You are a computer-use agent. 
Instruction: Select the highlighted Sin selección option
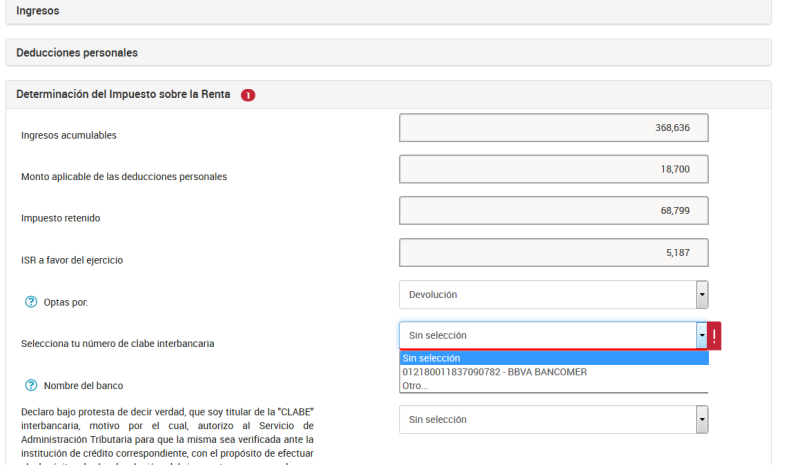point(554,358)
